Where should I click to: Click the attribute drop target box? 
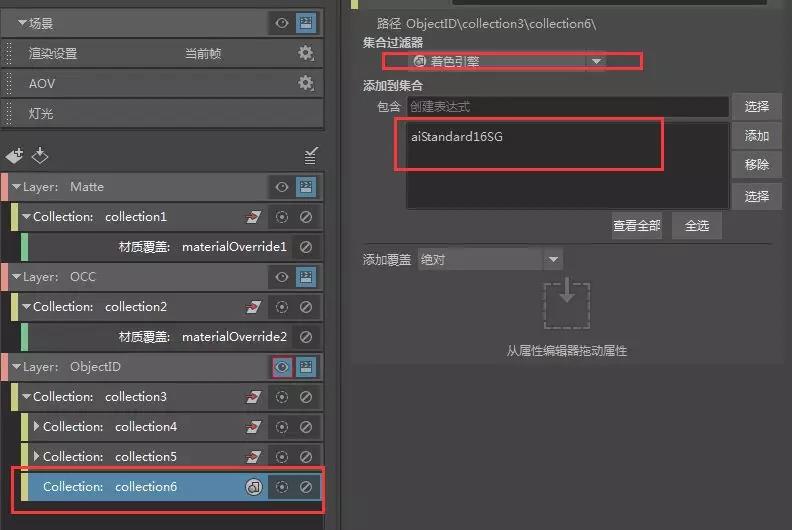click(567, 305)
